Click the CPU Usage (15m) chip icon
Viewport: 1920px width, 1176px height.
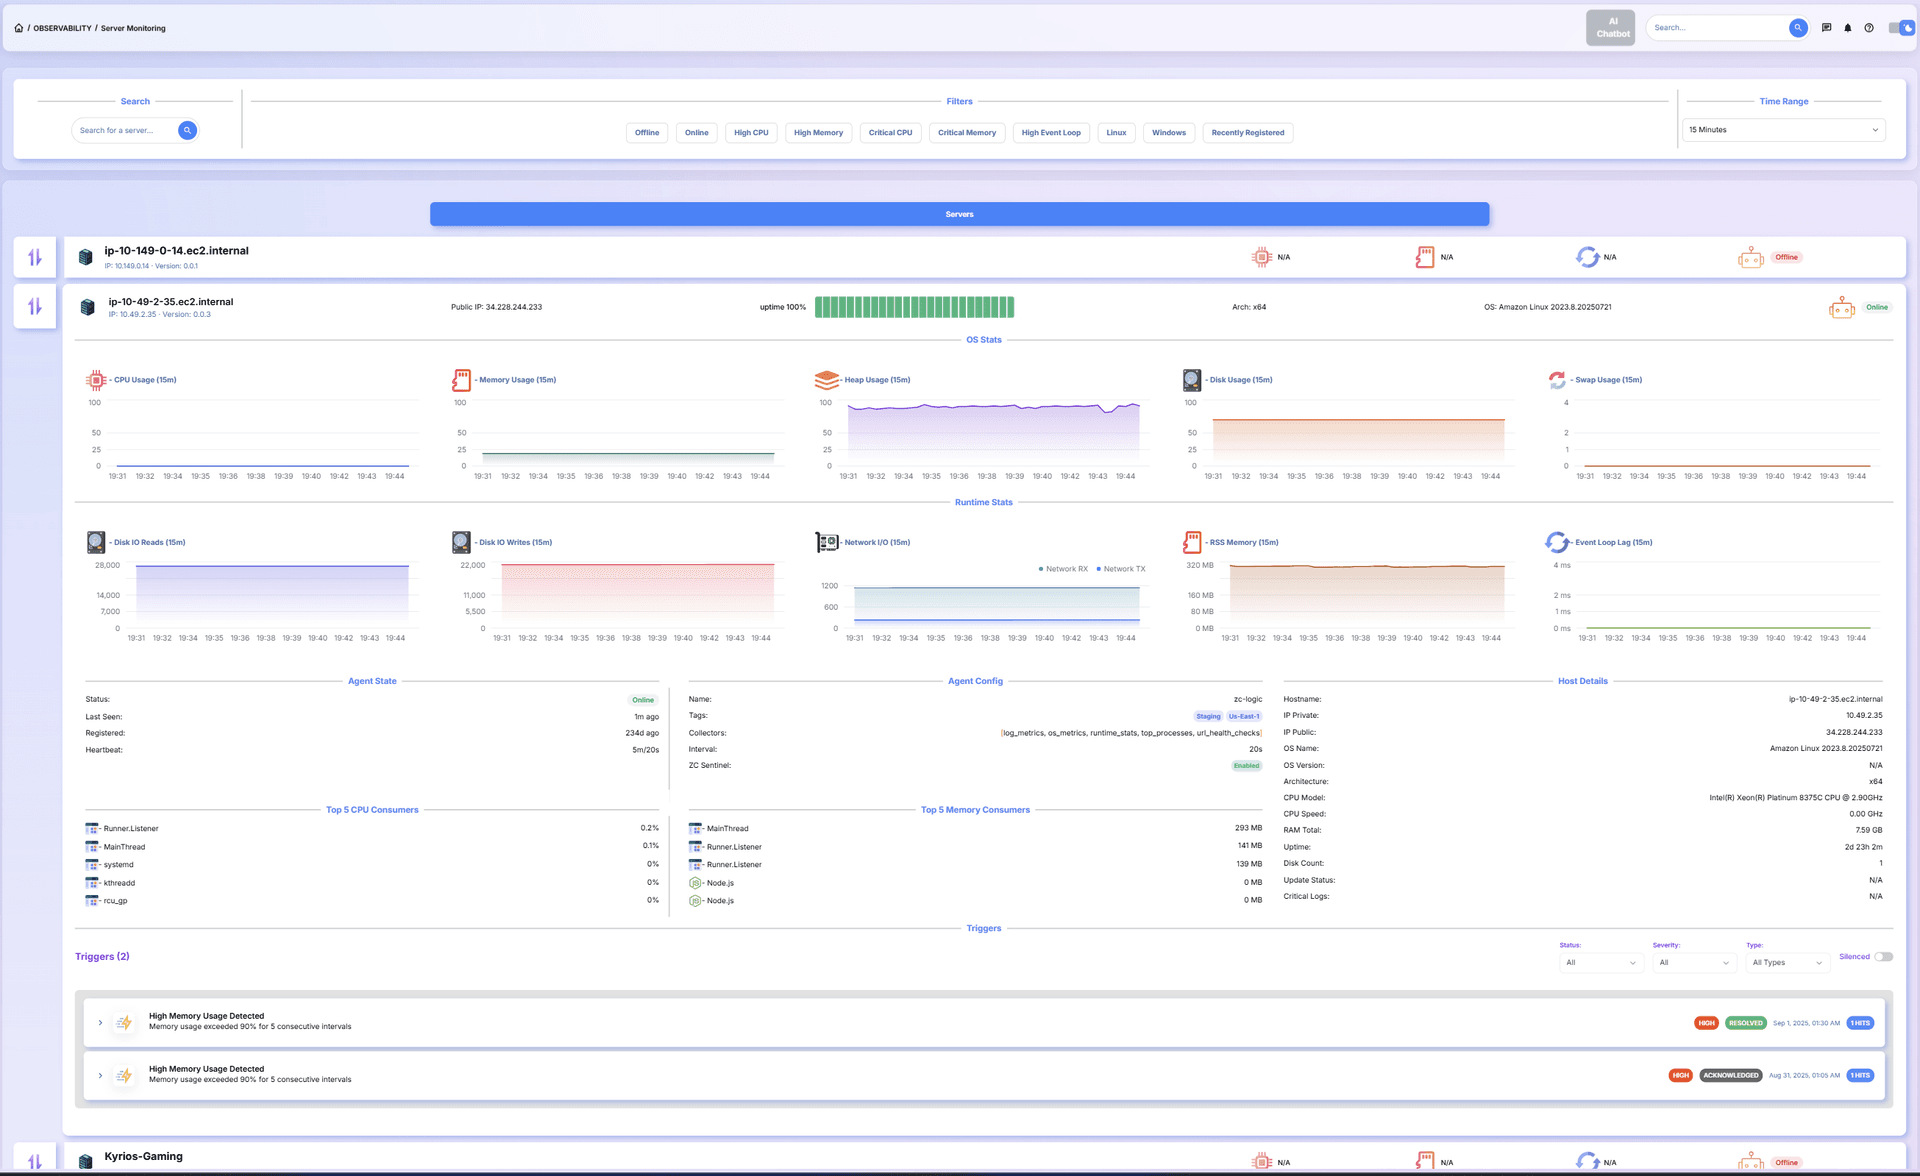coord(96,380)
